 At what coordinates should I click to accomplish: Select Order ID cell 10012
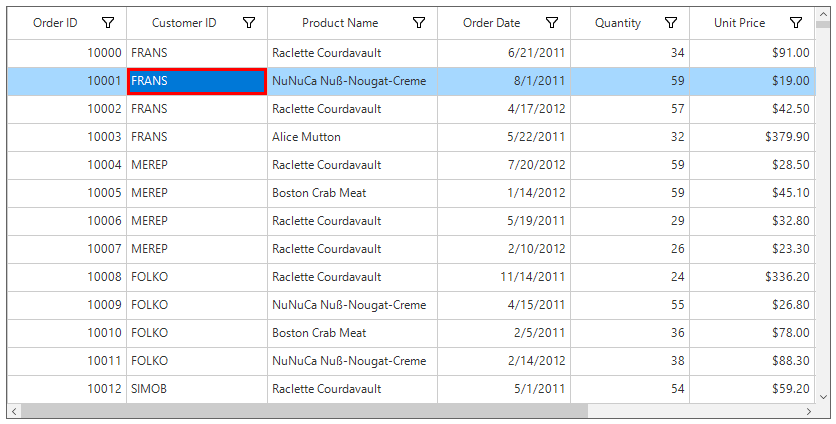pos(67,389)
